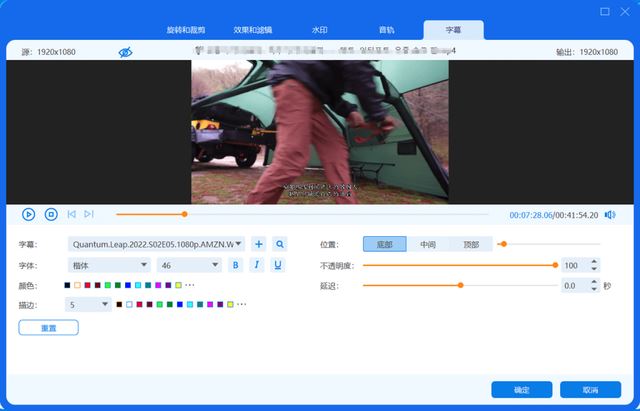
Task: Pick cyan in the 颜色 row
Action: pos(138,285)
